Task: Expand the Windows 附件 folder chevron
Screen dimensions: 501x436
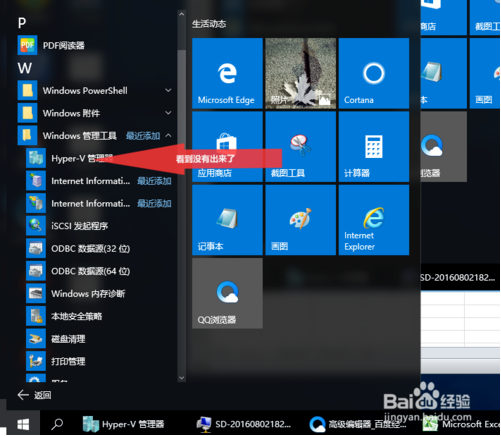Action: click(168, 113)
